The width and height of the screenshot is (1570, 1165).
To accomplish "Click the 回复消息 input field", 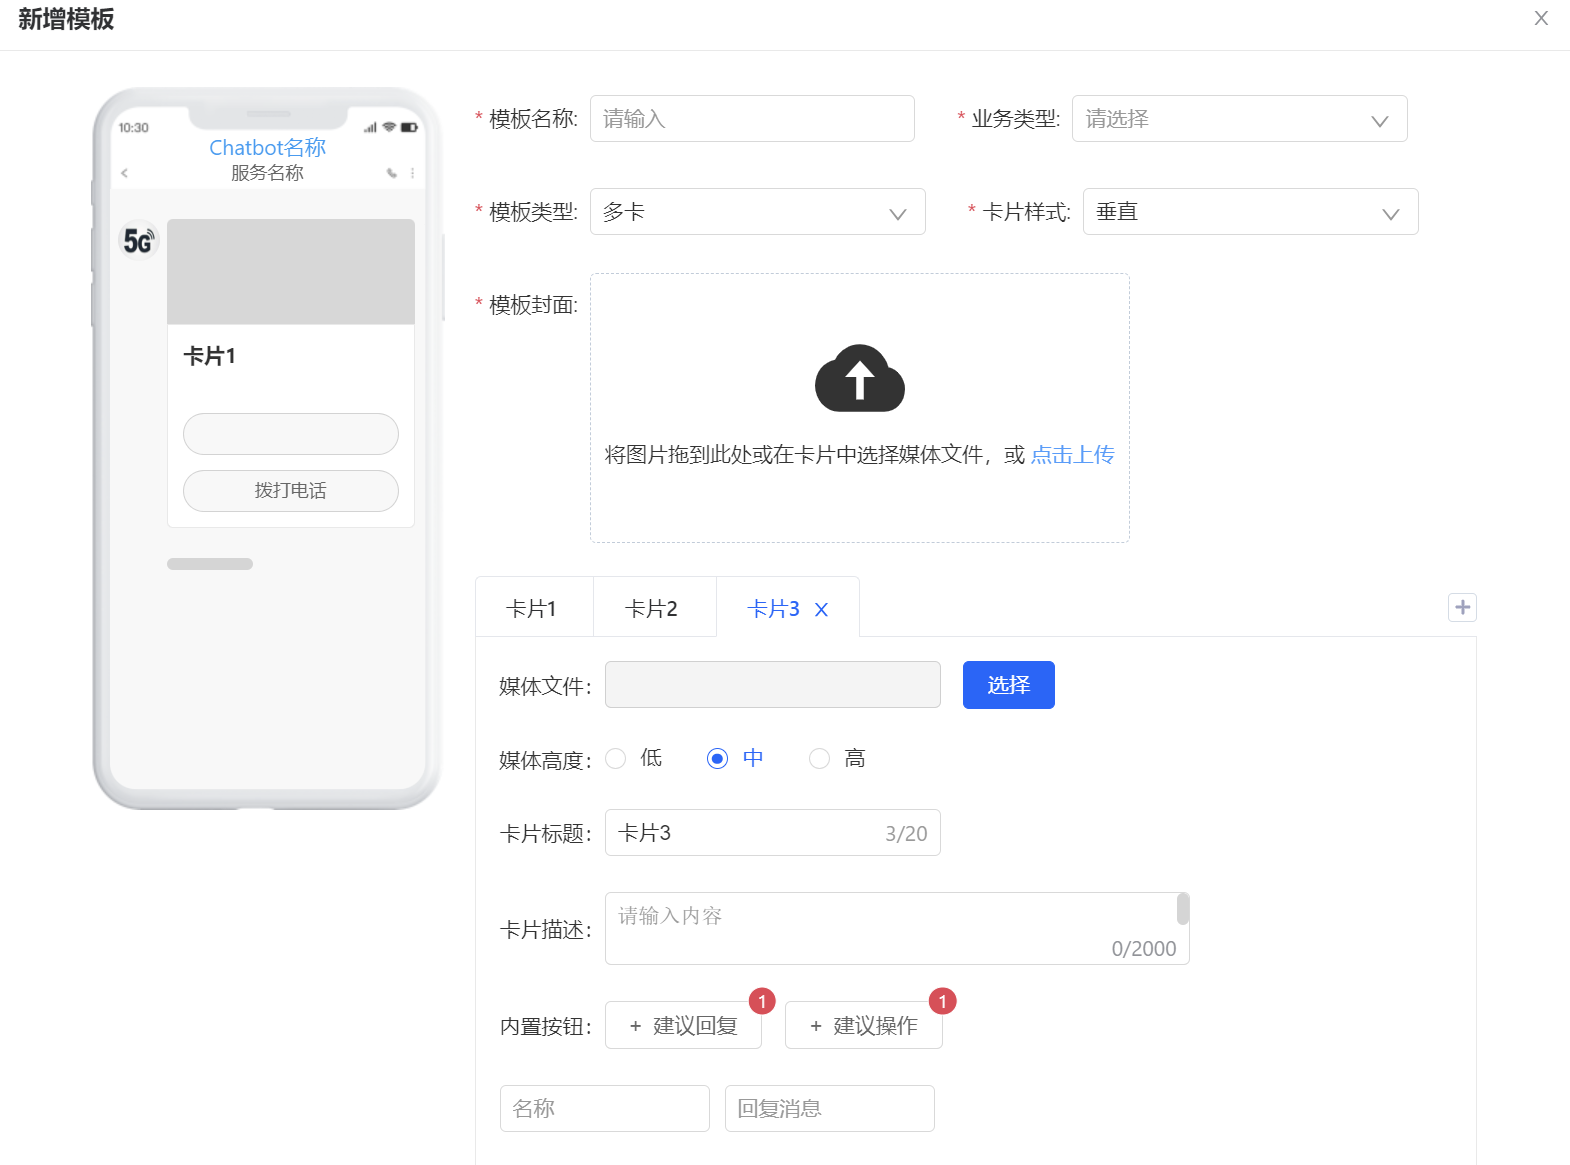I will click(x=829, y=1108).
